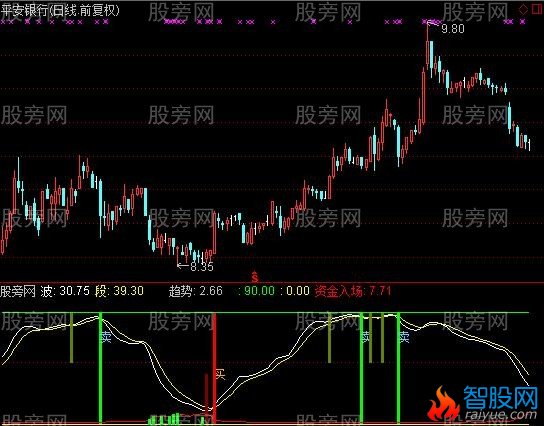This screenshot has height=426, width=544.
Task: Click the red square icon at chart top-right
Action: point(537,10)
